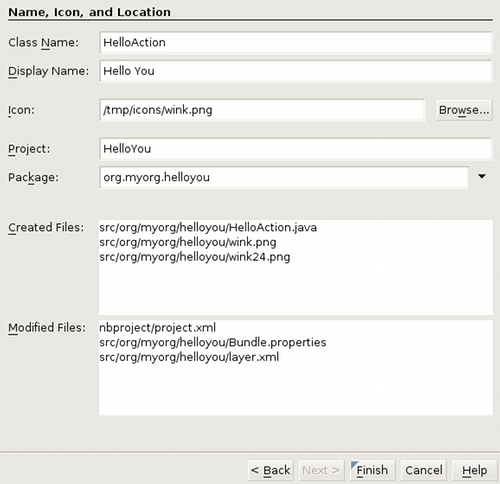Expand the Package dropdown arrow
The image size is (500, 484).
(482, 177)
